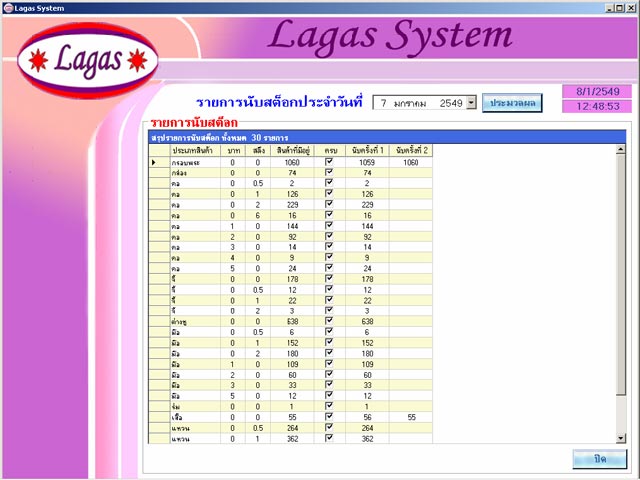Maximize the Lagas System window
The image size is (640, 480).
(620, 8)
